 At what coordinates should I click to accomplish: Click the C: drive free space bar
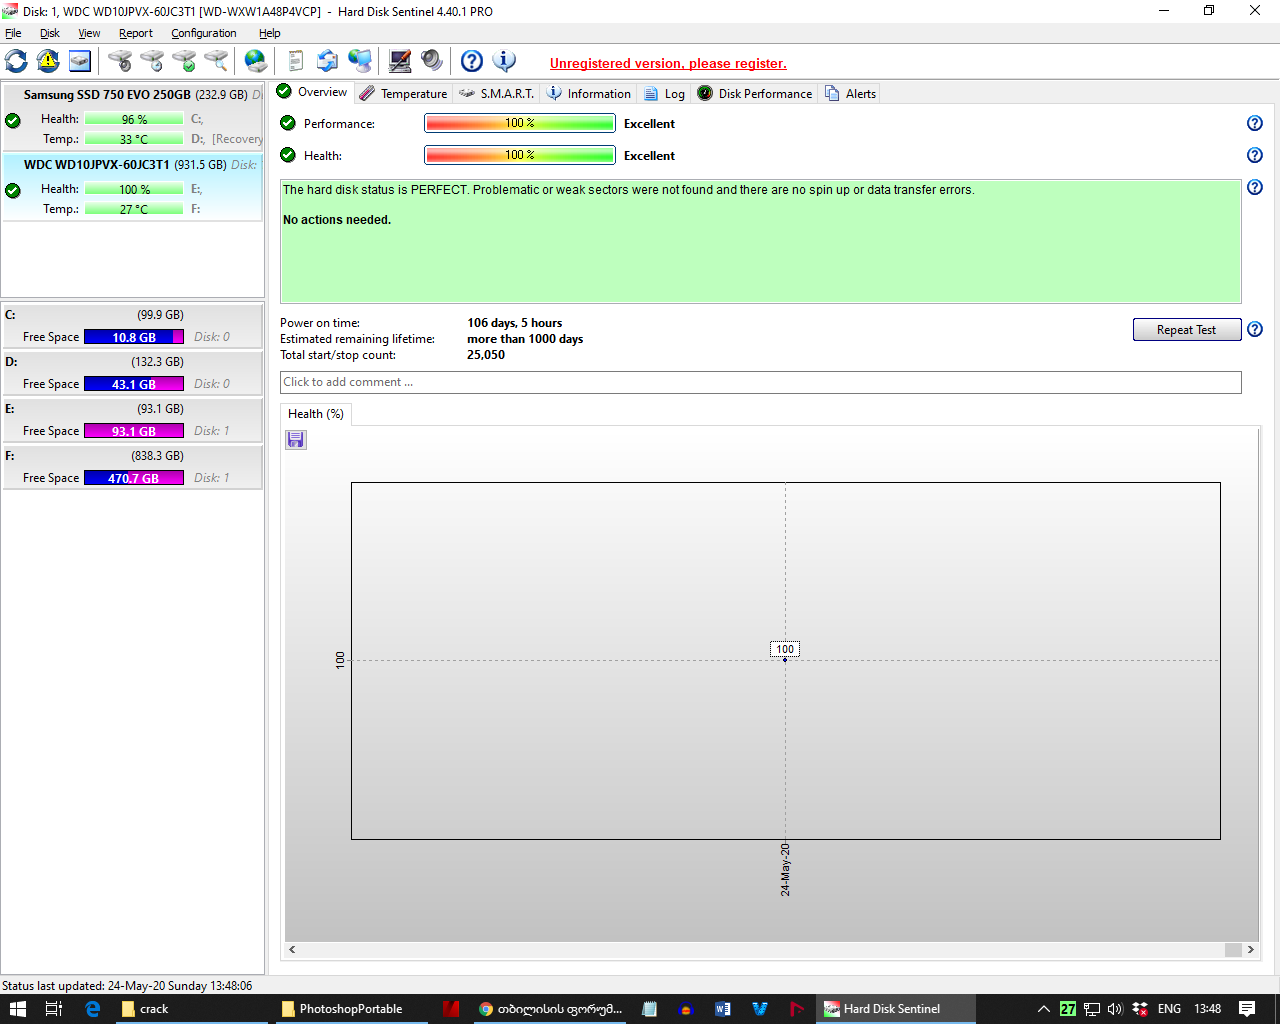point(134,337)
